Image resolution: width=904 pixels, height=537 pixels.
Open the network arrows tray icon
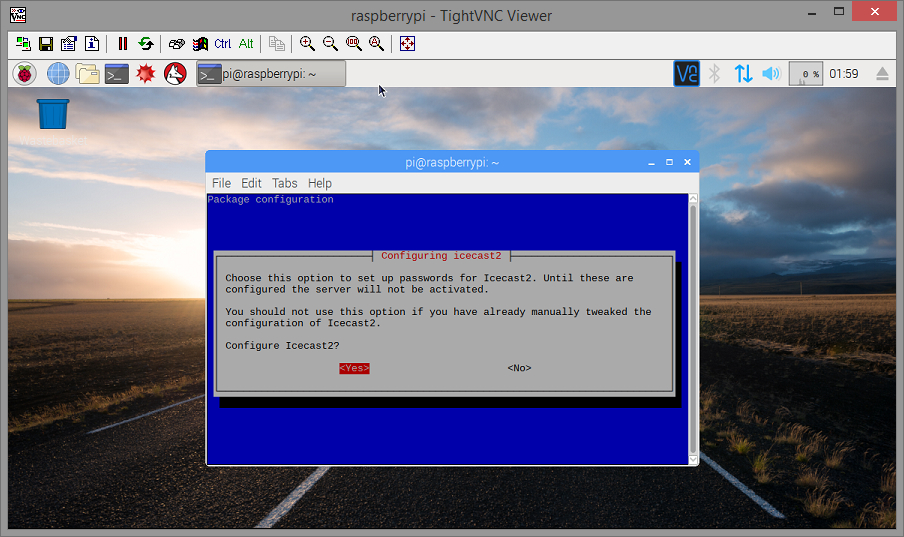pos(743,74)
